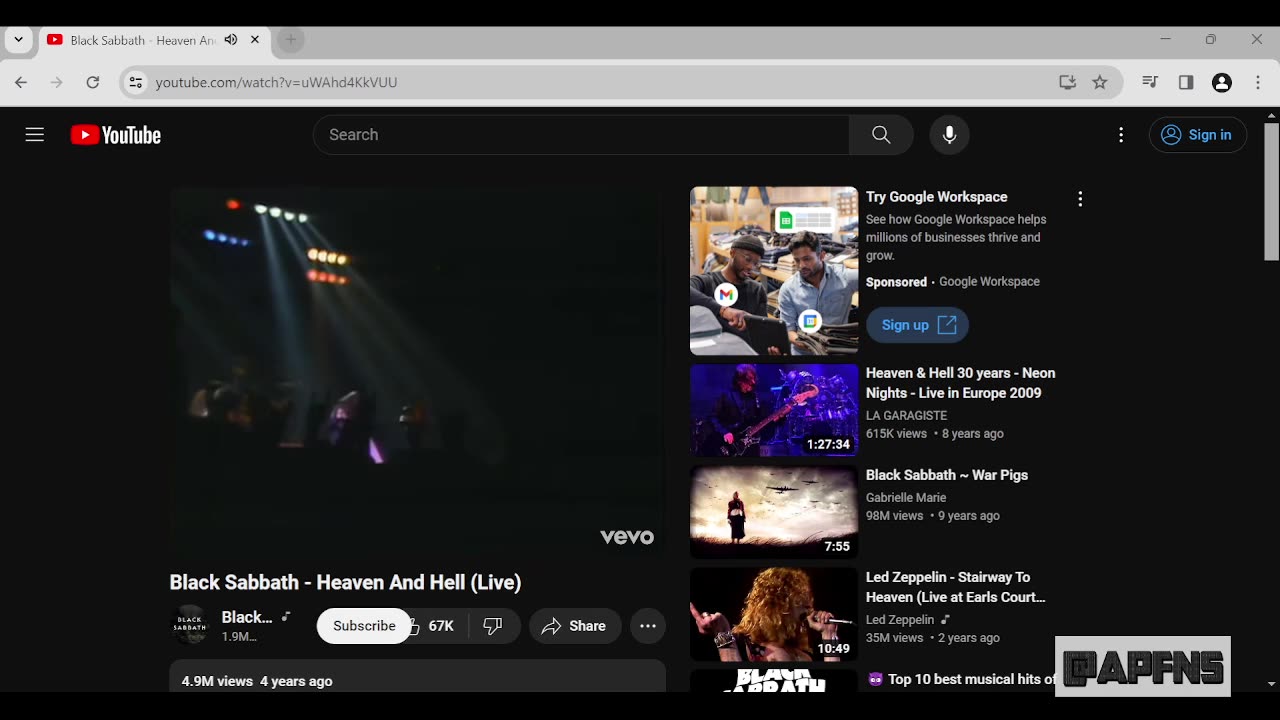1280x720 pixels.
Task: Open Gabrielle Marie channel name
Action: [x=906, y=497]
